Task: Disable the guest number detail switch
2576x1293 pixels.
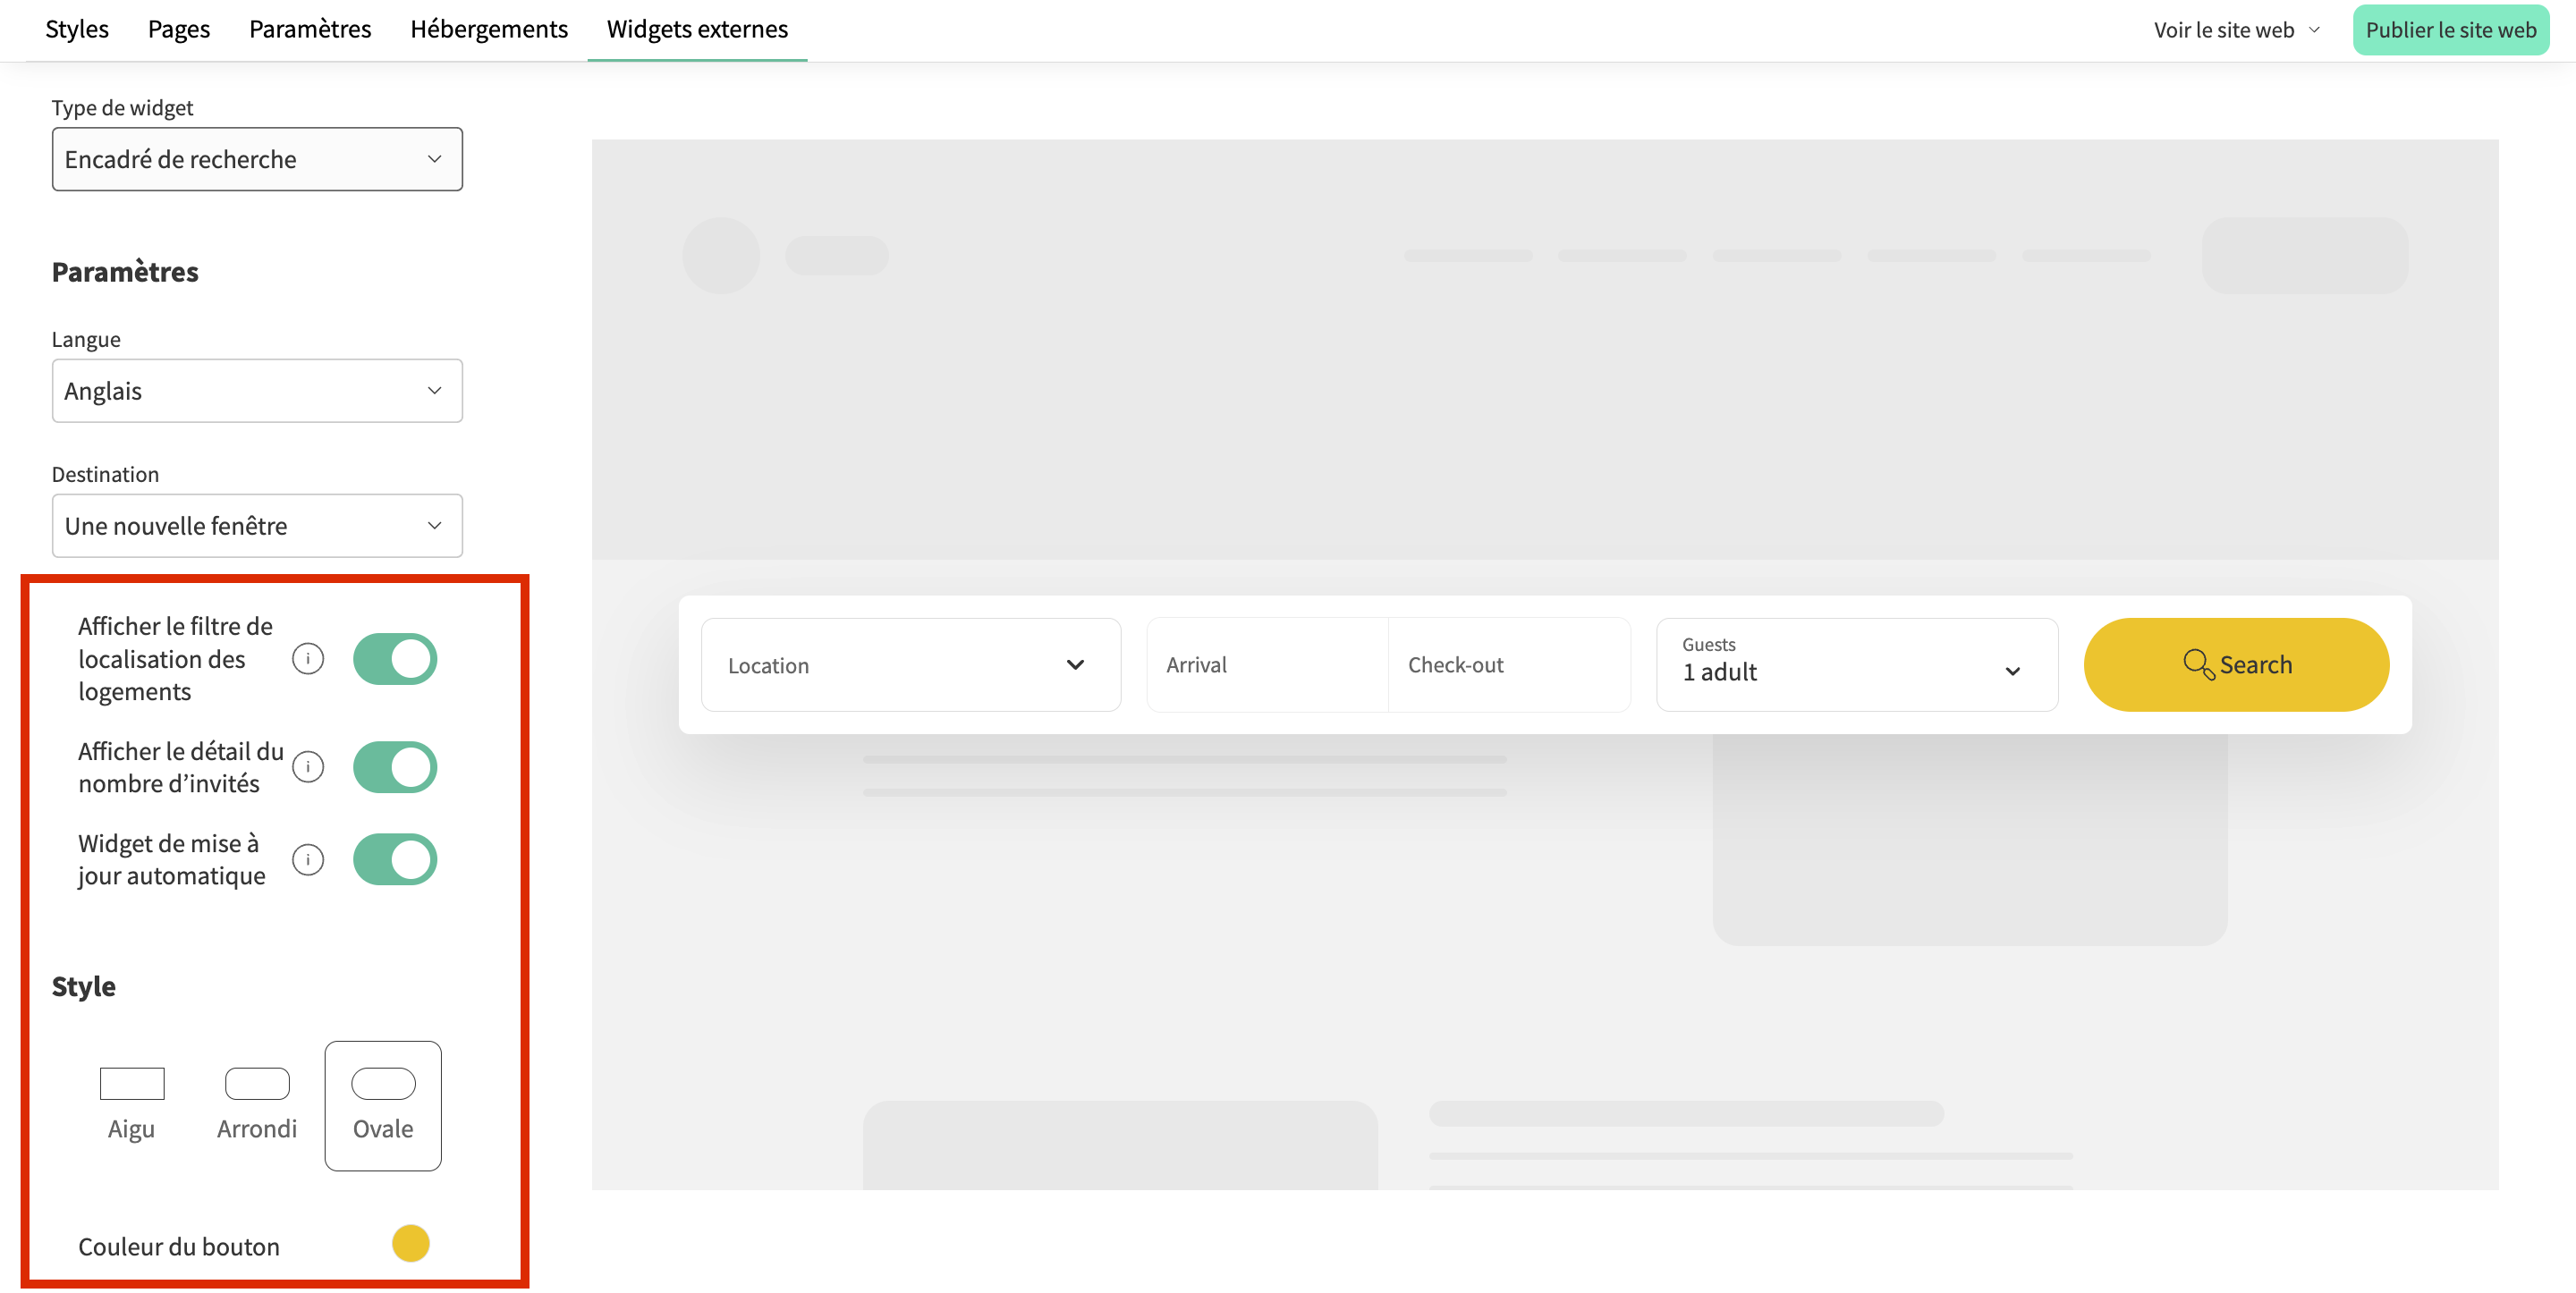Action: coord(395,767)
